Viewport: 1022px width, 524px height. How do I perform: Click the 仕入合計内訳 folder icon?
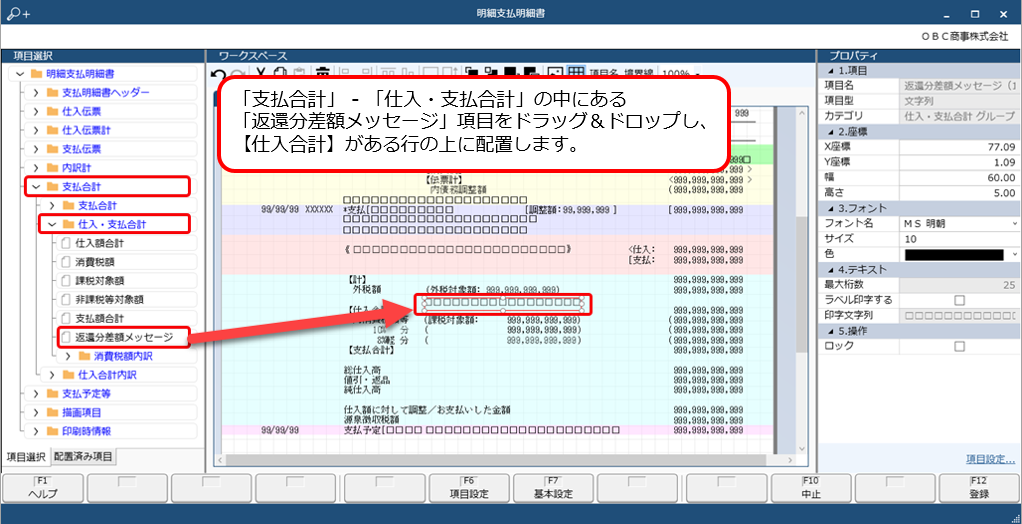point(68,375)
